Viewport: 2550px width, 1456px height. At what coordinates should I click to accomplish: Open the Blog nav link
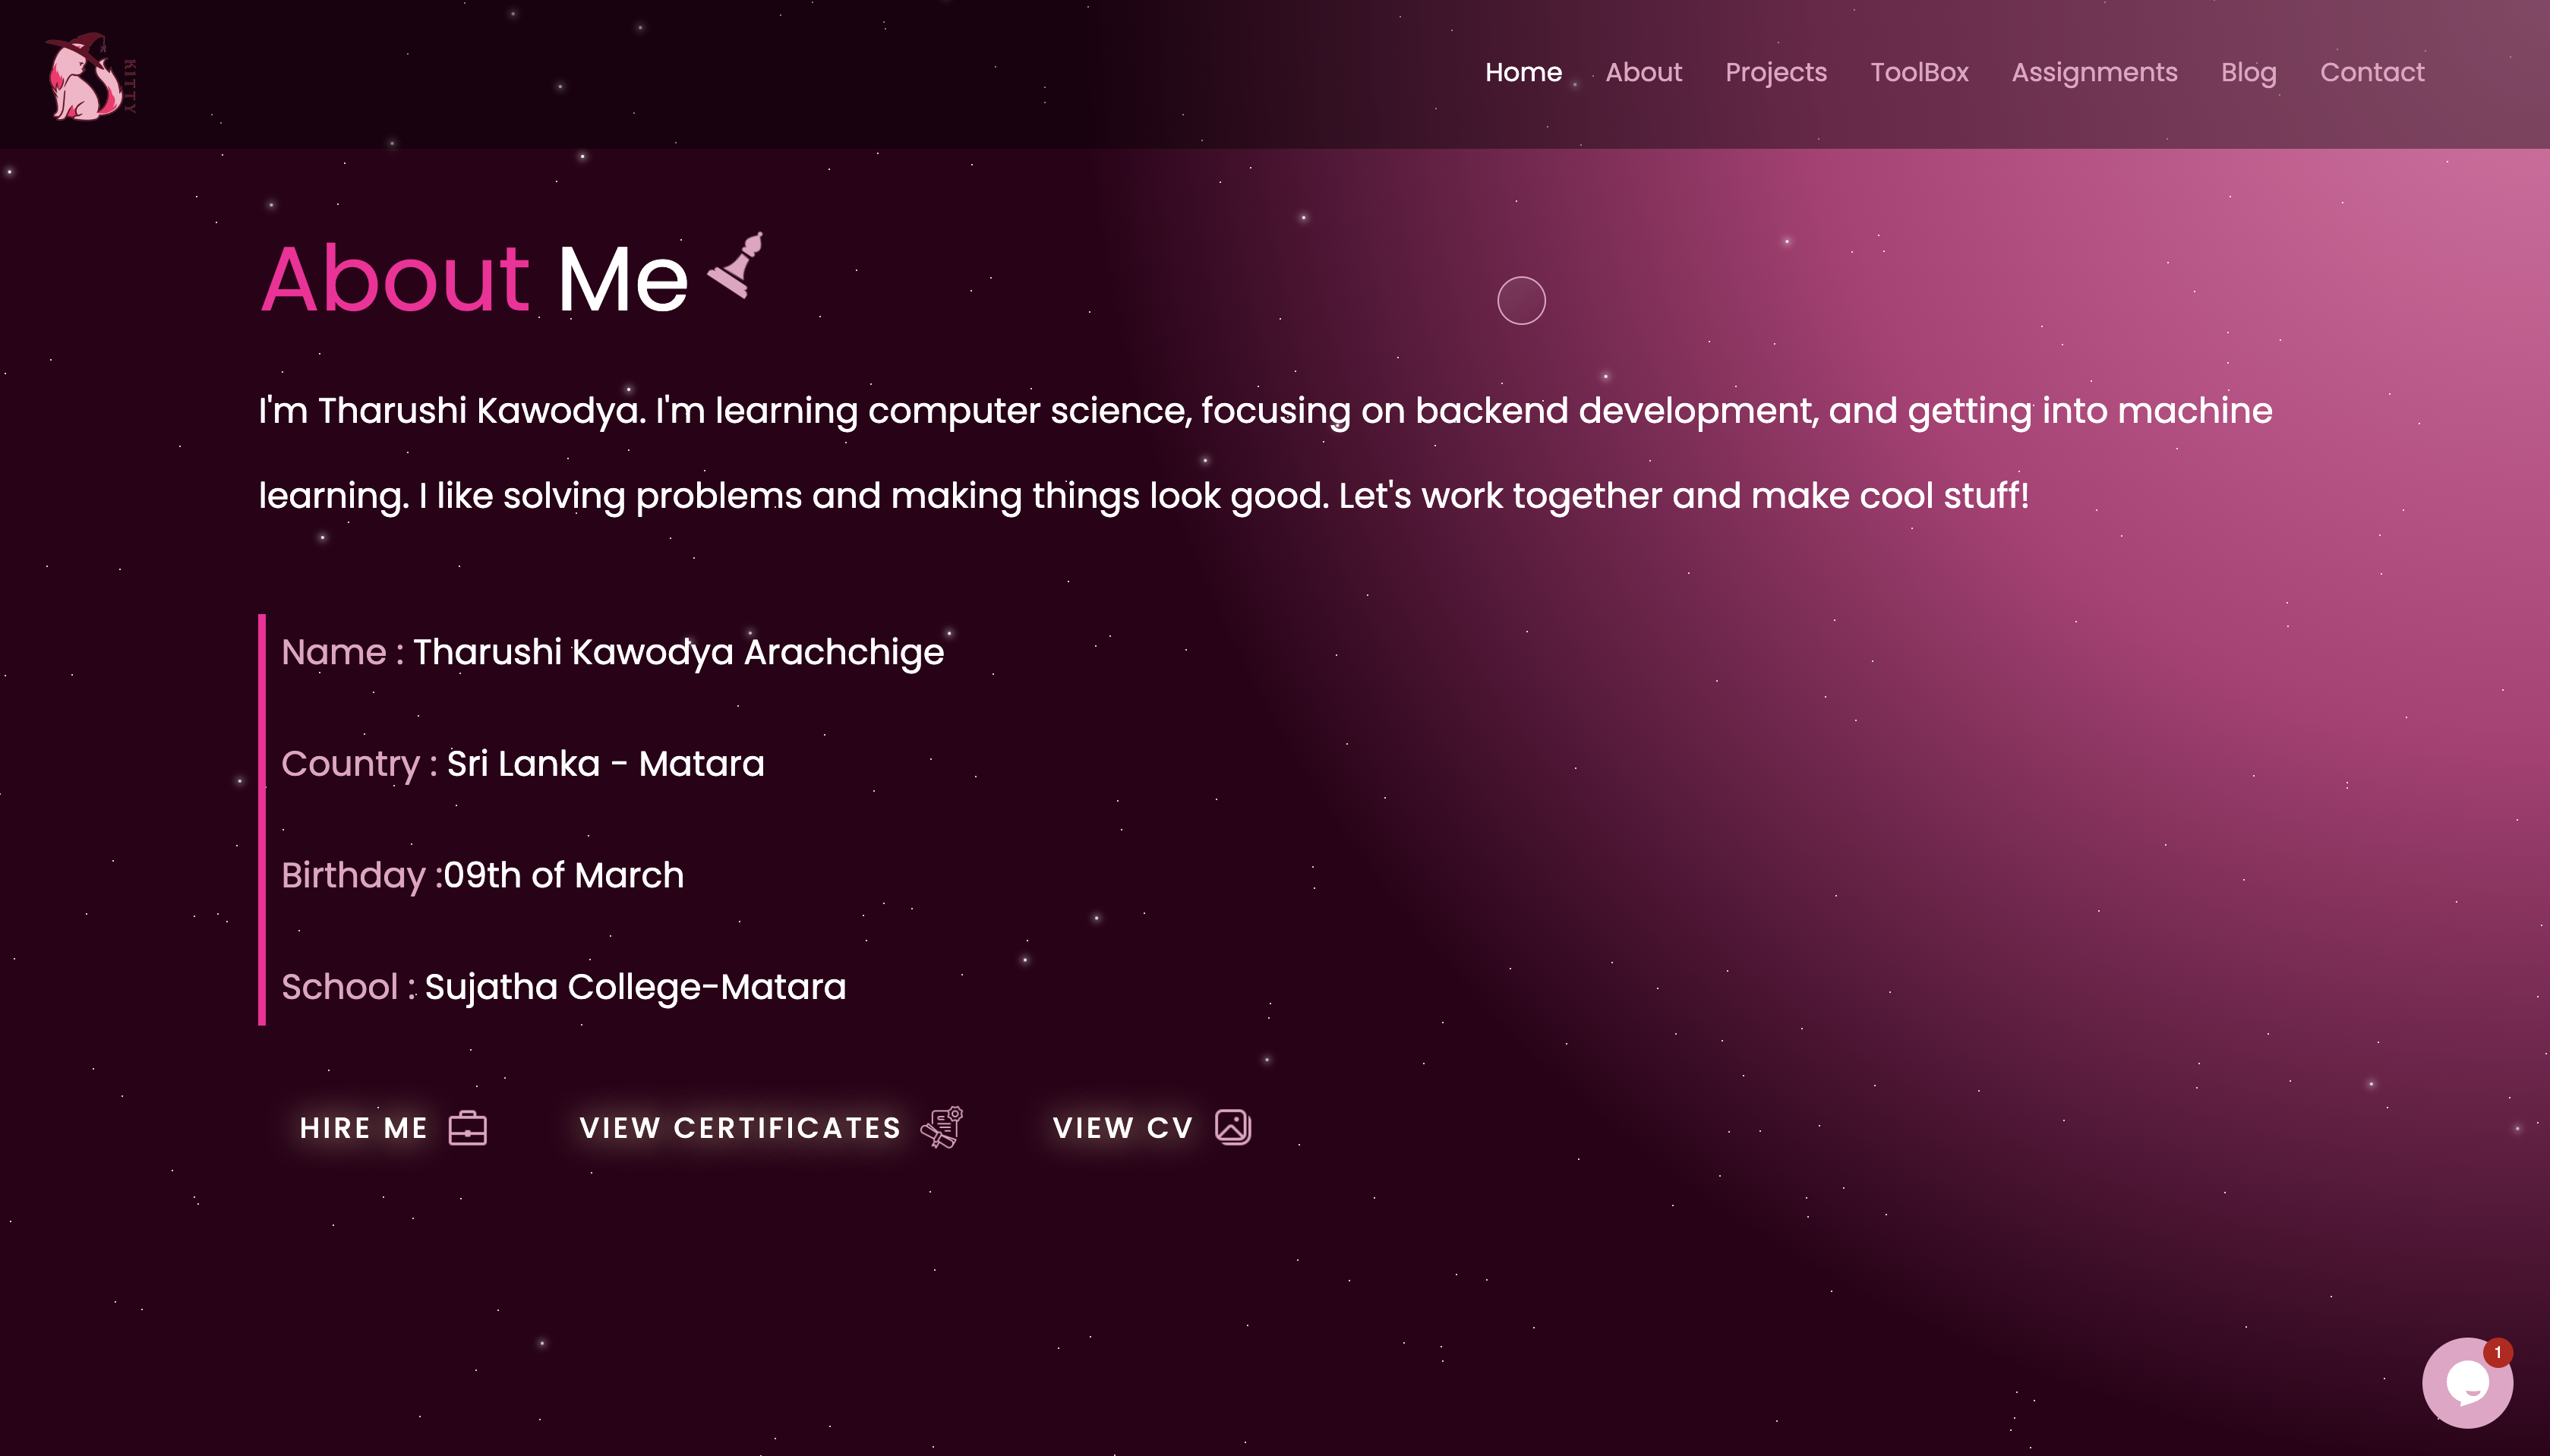[2248, 72]
